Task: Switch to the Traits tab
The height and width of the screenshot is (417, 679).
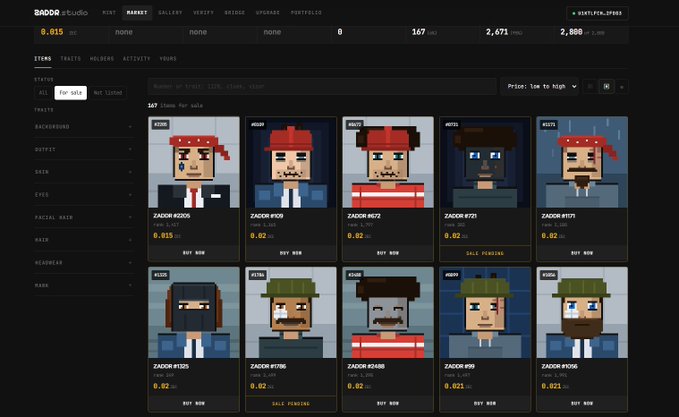Action: pos(71,58)
